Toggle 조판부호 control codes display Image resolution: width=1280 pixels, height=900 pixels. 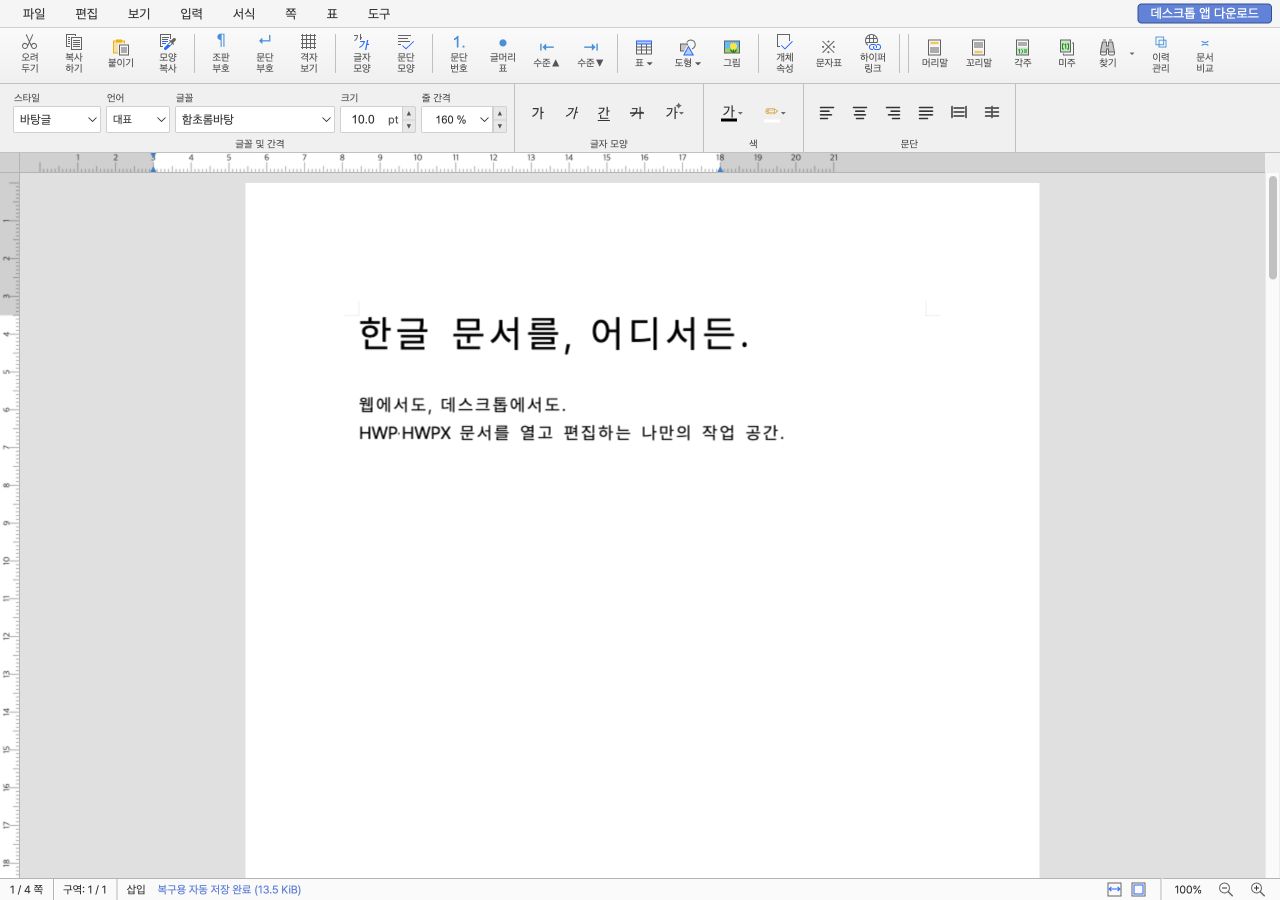pyautogui.click(x=221, y=53)
